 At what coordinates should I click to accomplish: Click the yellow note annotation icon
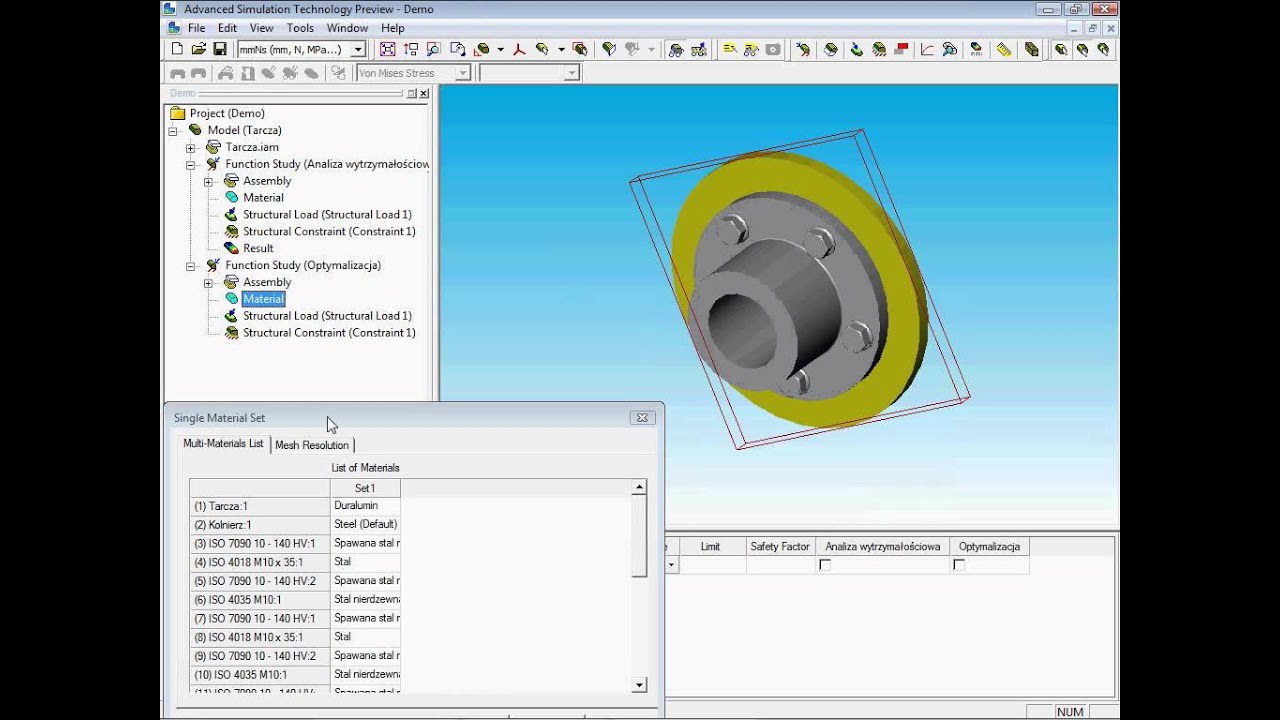coord(730,49)
